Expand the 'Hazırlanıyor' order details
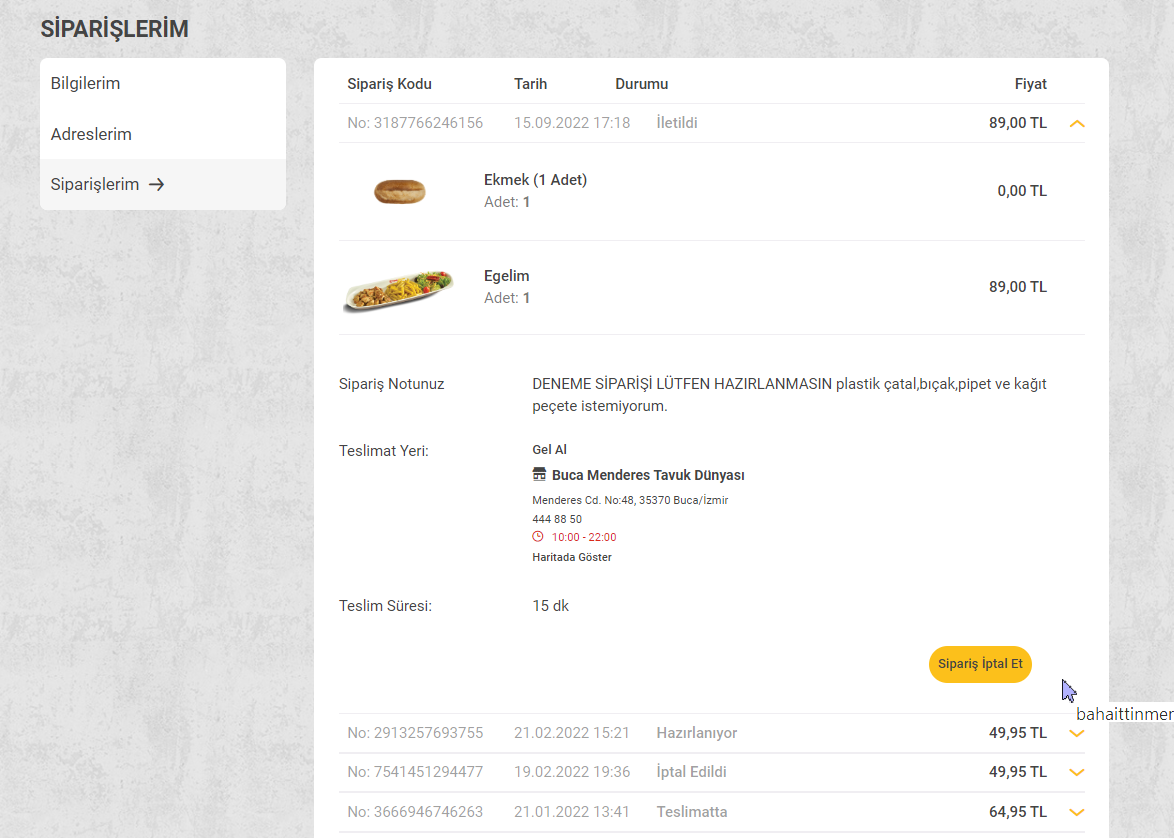 [x=1077, y=733]
